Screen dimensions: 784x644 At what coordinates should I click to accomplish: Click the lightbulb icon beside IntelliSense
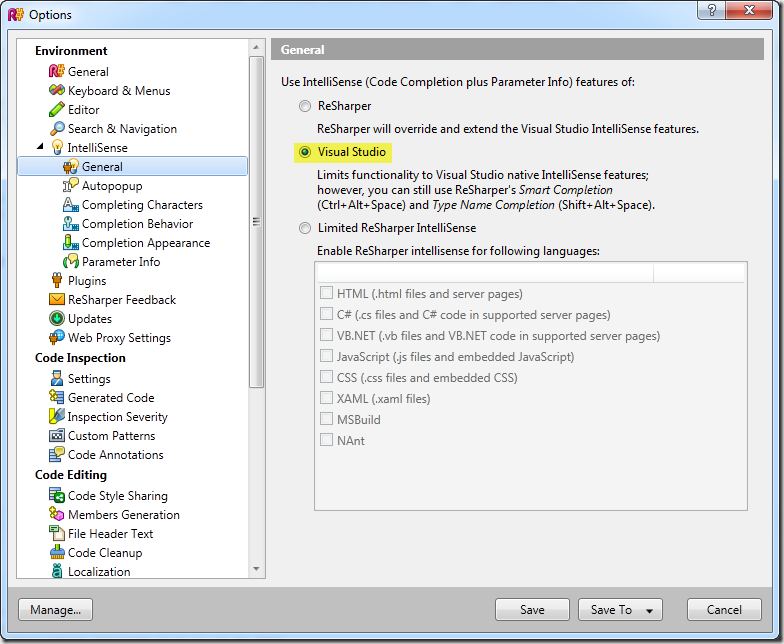58,148
